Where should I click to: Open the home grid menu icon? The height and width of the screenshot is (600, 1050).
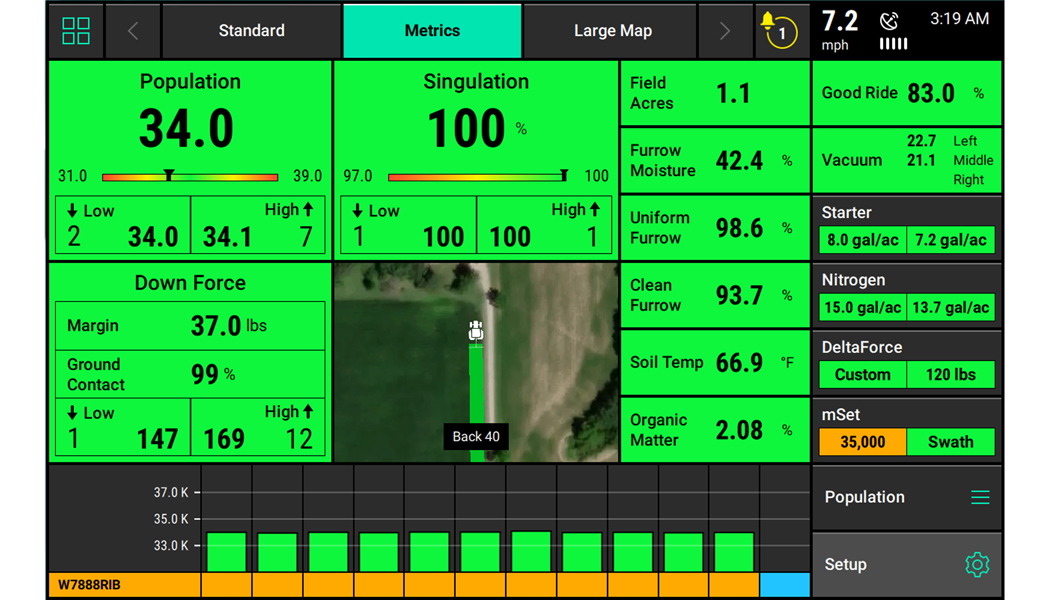tap(76, 31)
